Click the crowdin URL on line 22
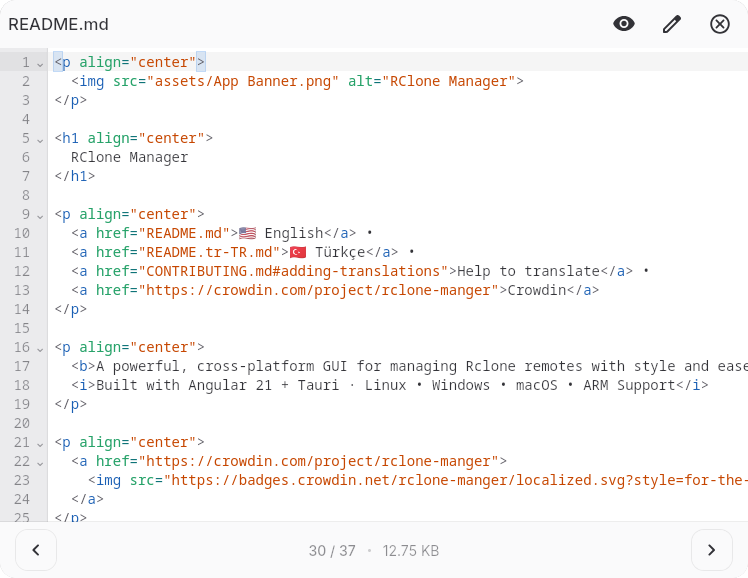This screenshot has height=578, width=748. [318, 461]
